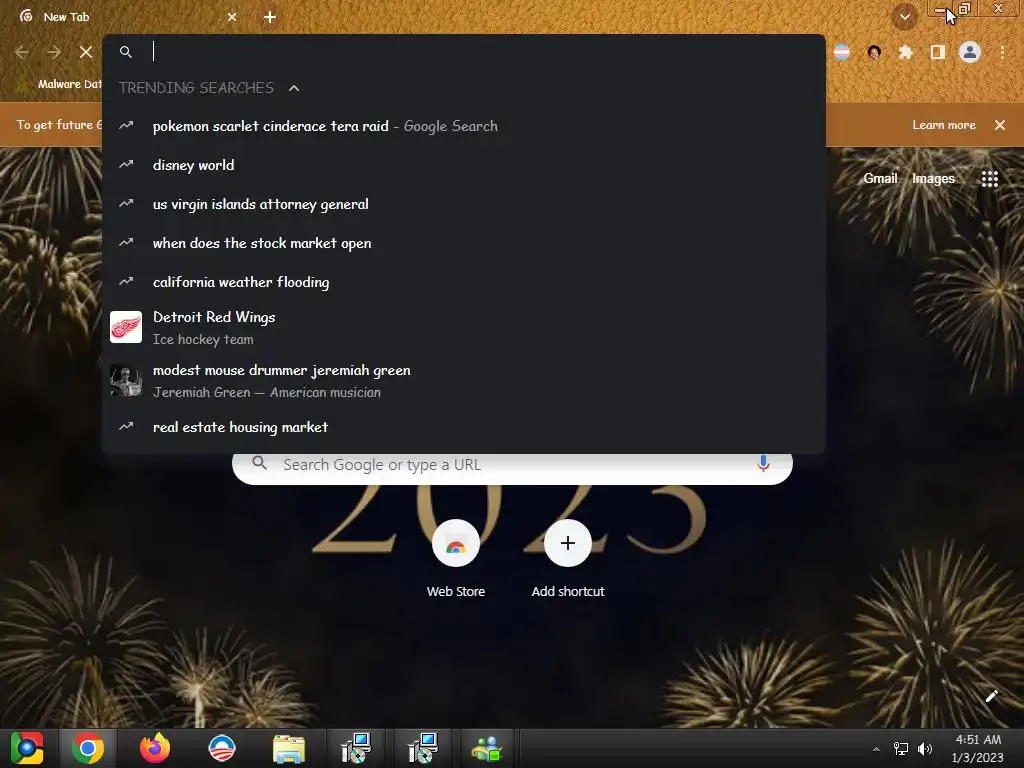
Task: Open the Chrome profile avatar menu
Action: 970,52
